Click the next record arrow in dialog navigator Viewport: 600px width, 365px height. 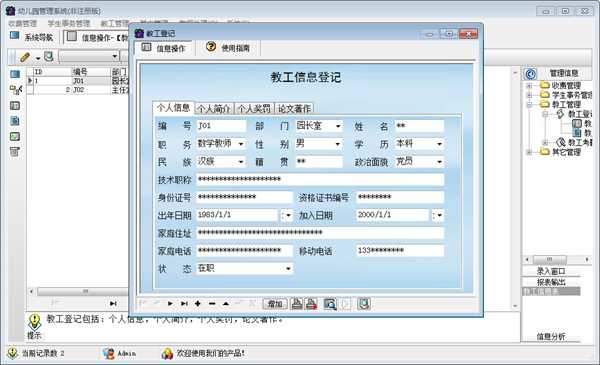(170, 304)
